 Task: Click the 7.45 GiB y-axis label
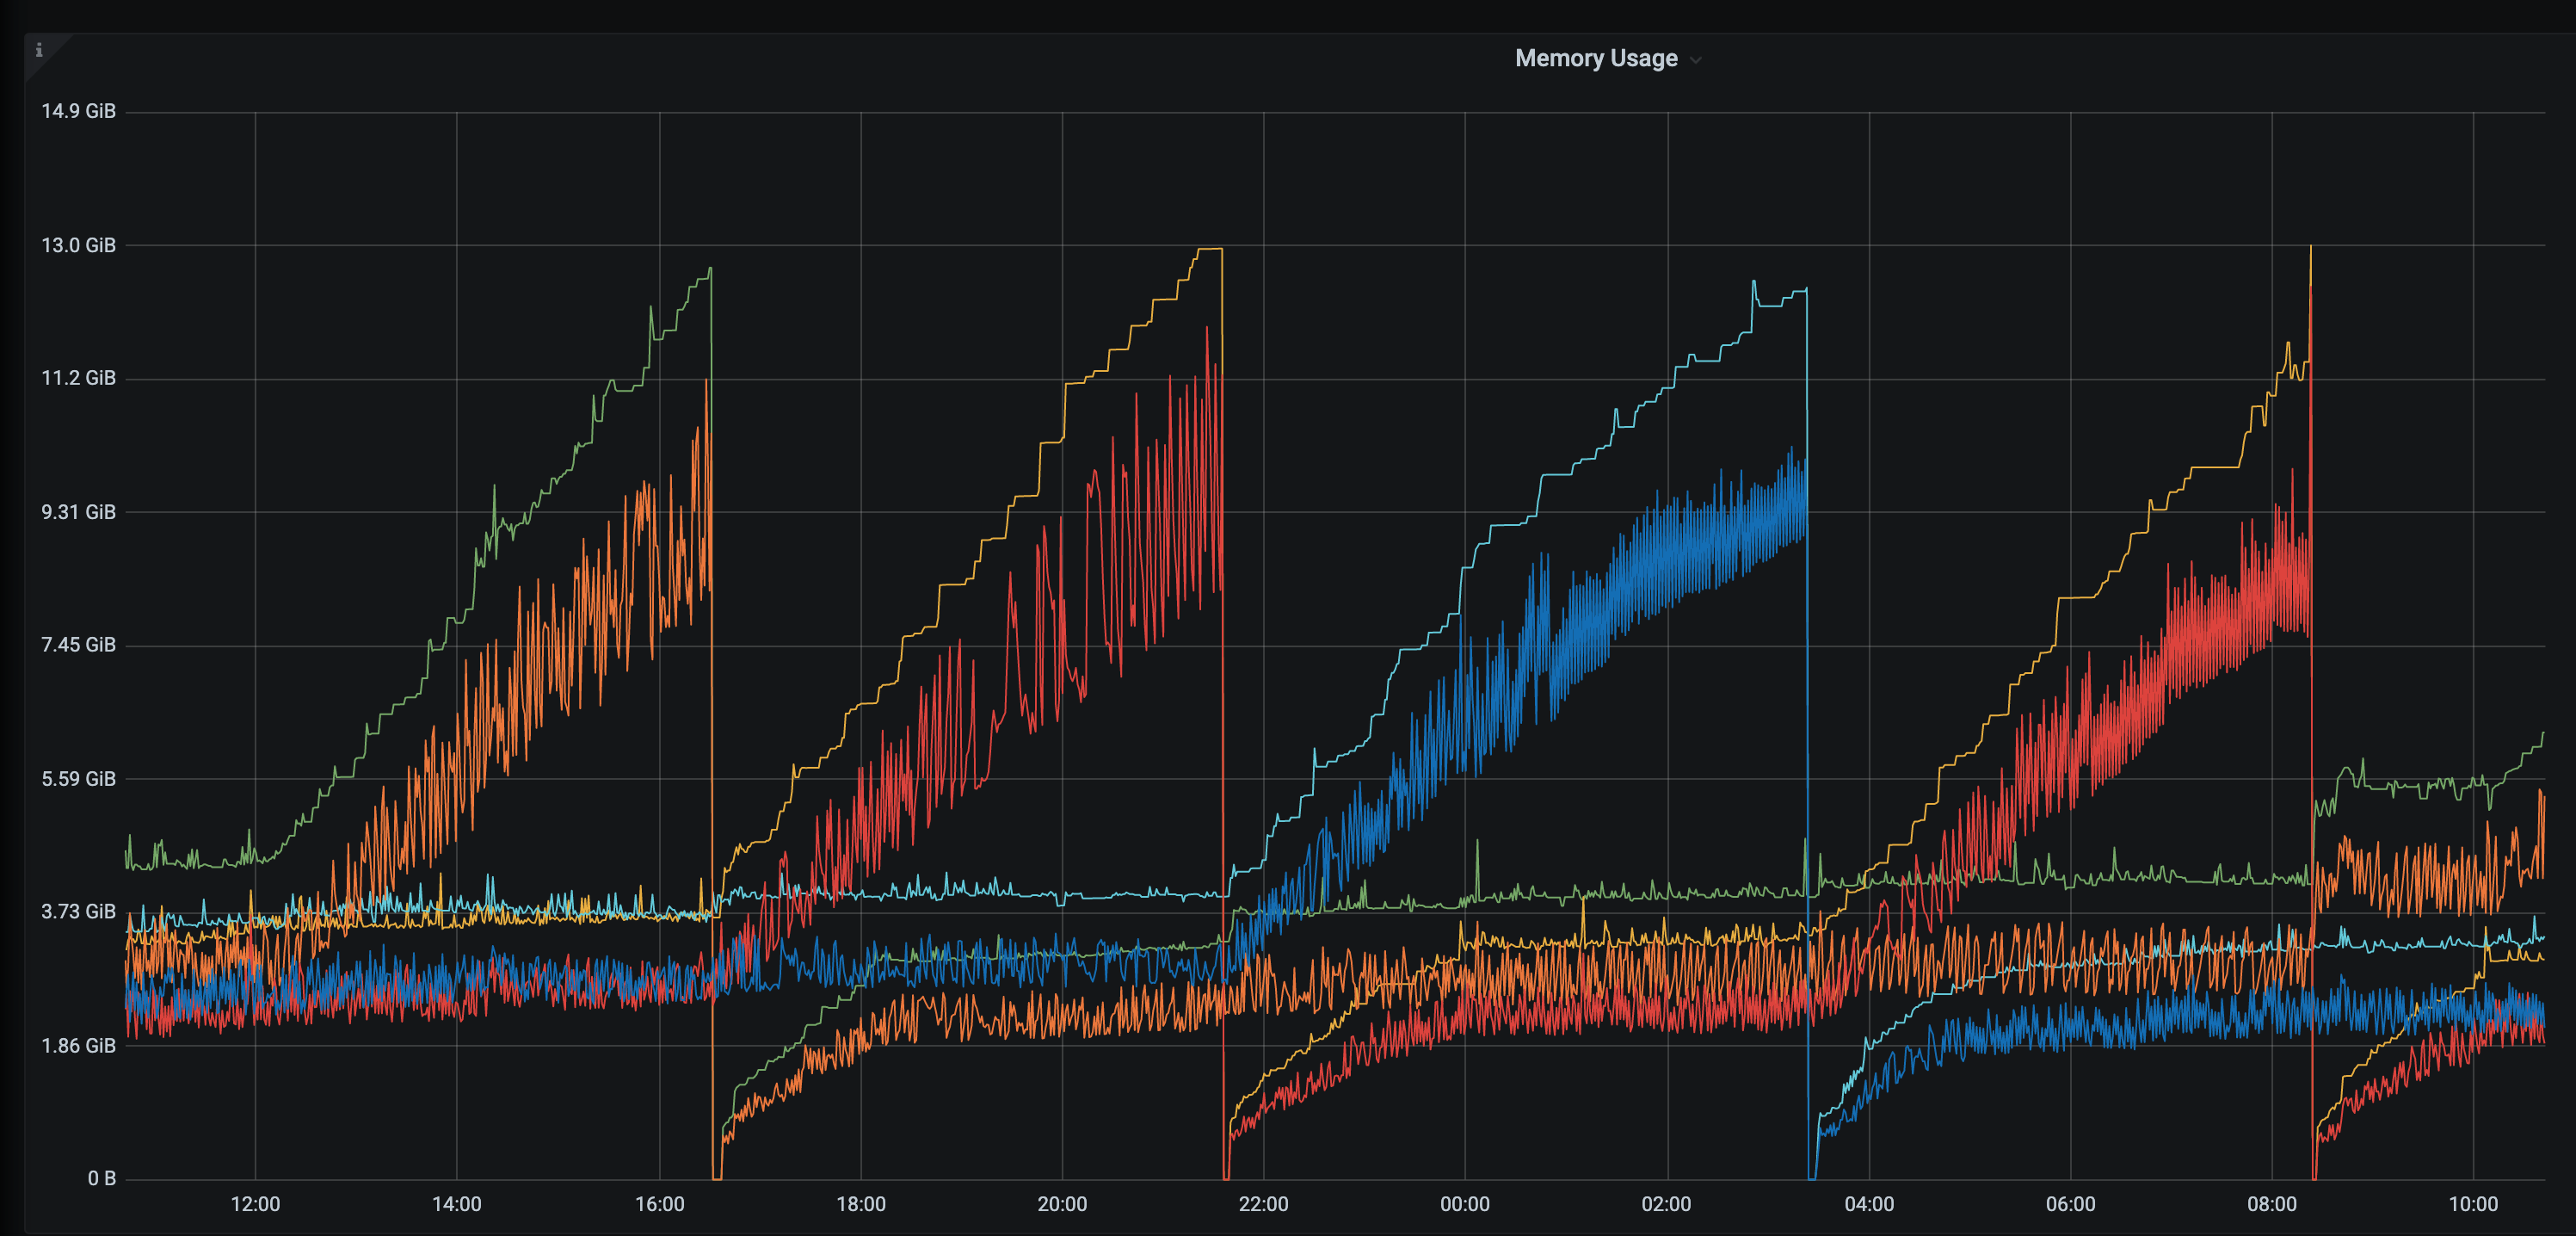(78, 645)
